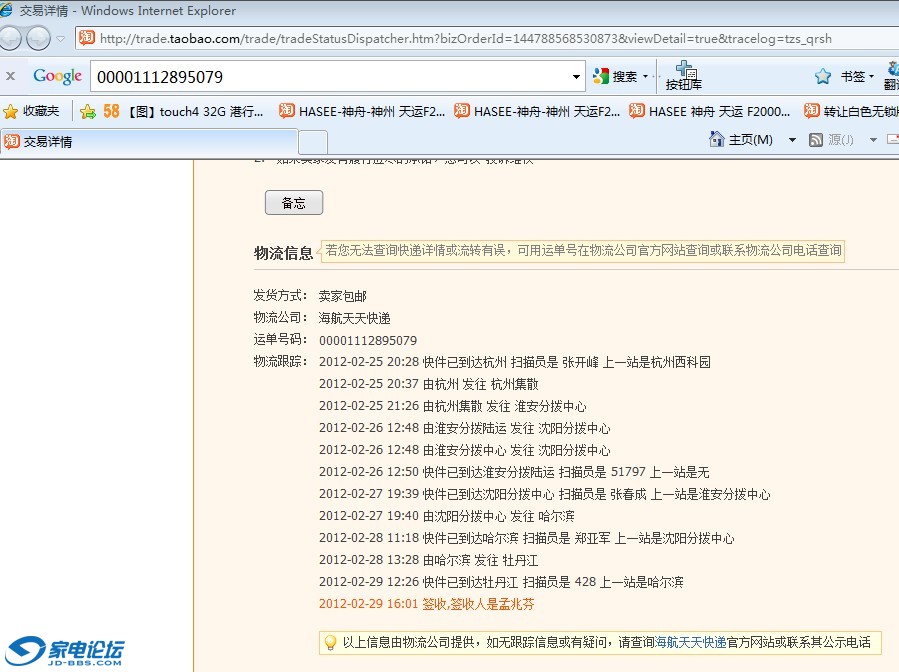
Task: Expand the Google search box dropdown
Action: tap(576, 77)
